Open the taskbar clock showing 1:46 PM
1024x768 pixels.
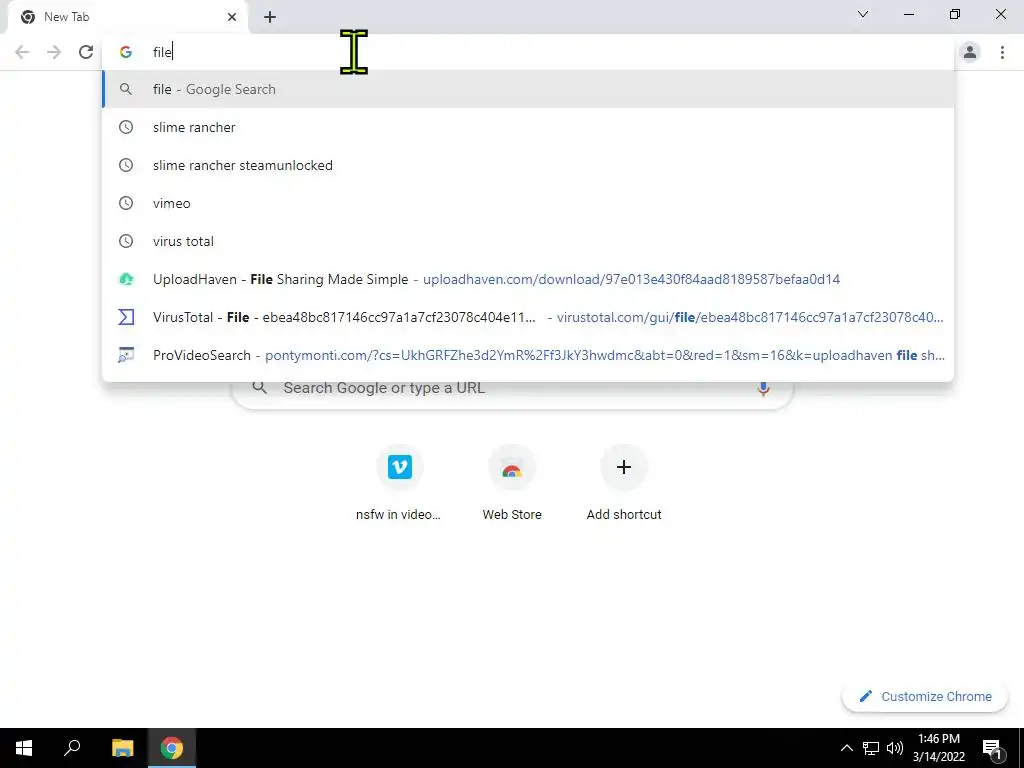coord(939,748)
